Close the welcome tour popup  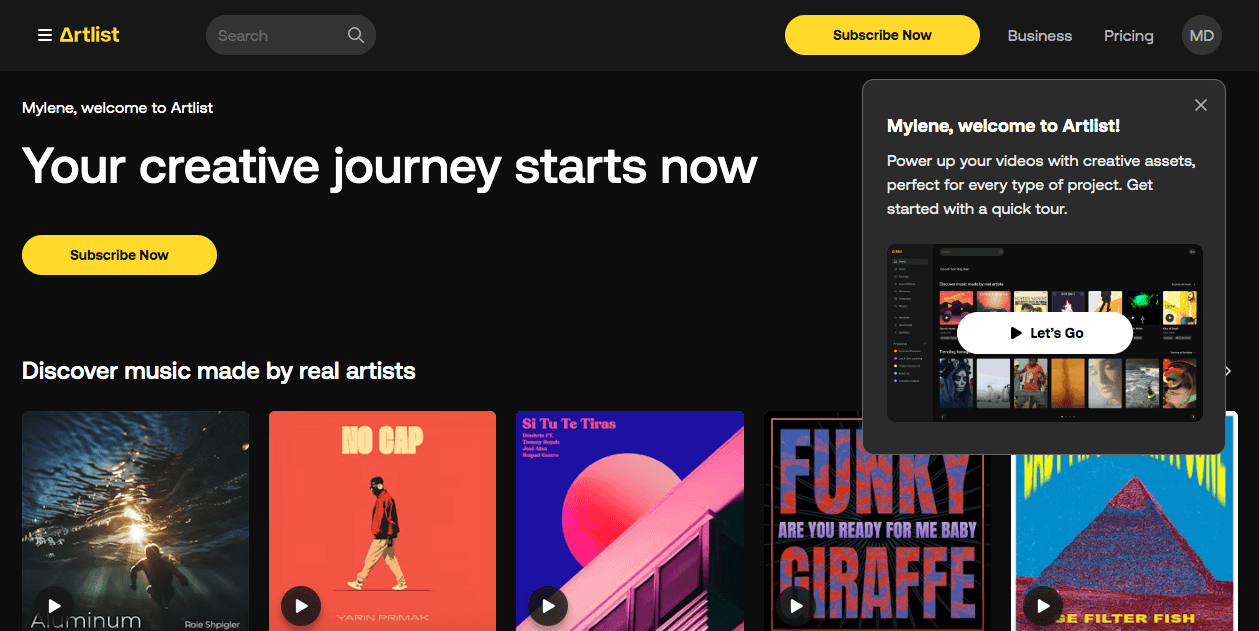pos(1201,105)
